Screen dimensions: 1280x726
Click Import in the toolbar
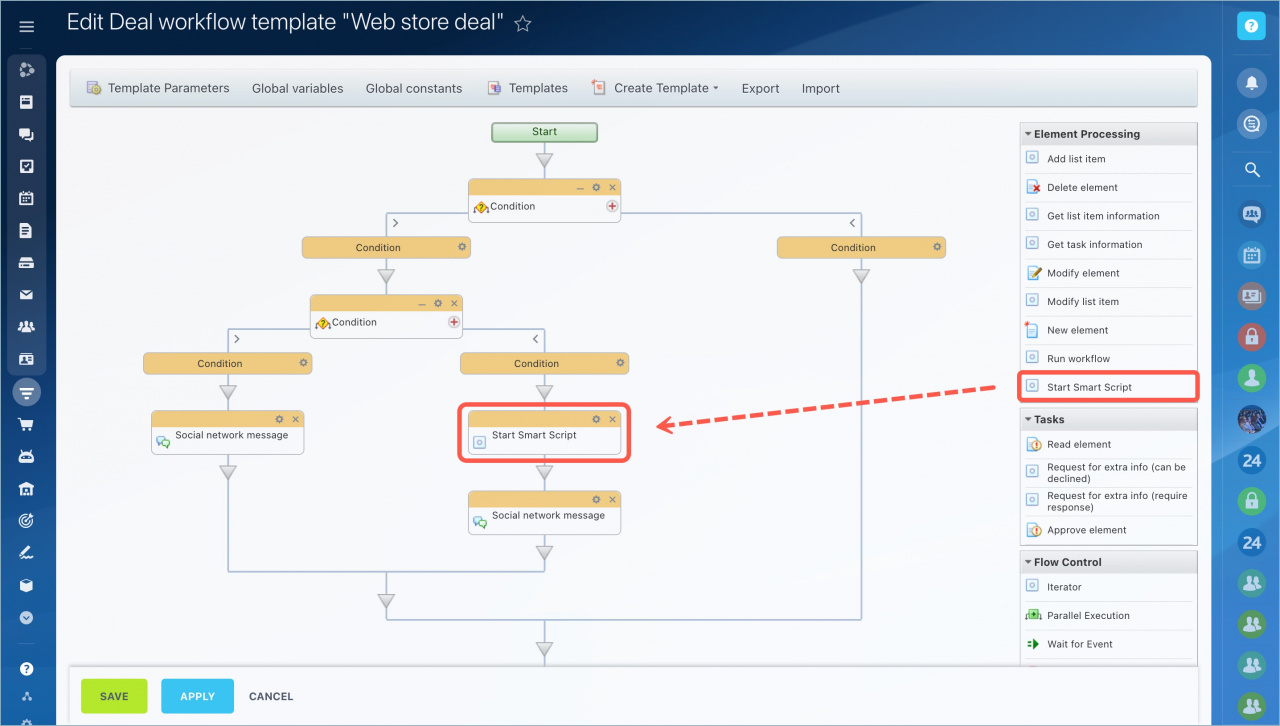click(820, 88)
